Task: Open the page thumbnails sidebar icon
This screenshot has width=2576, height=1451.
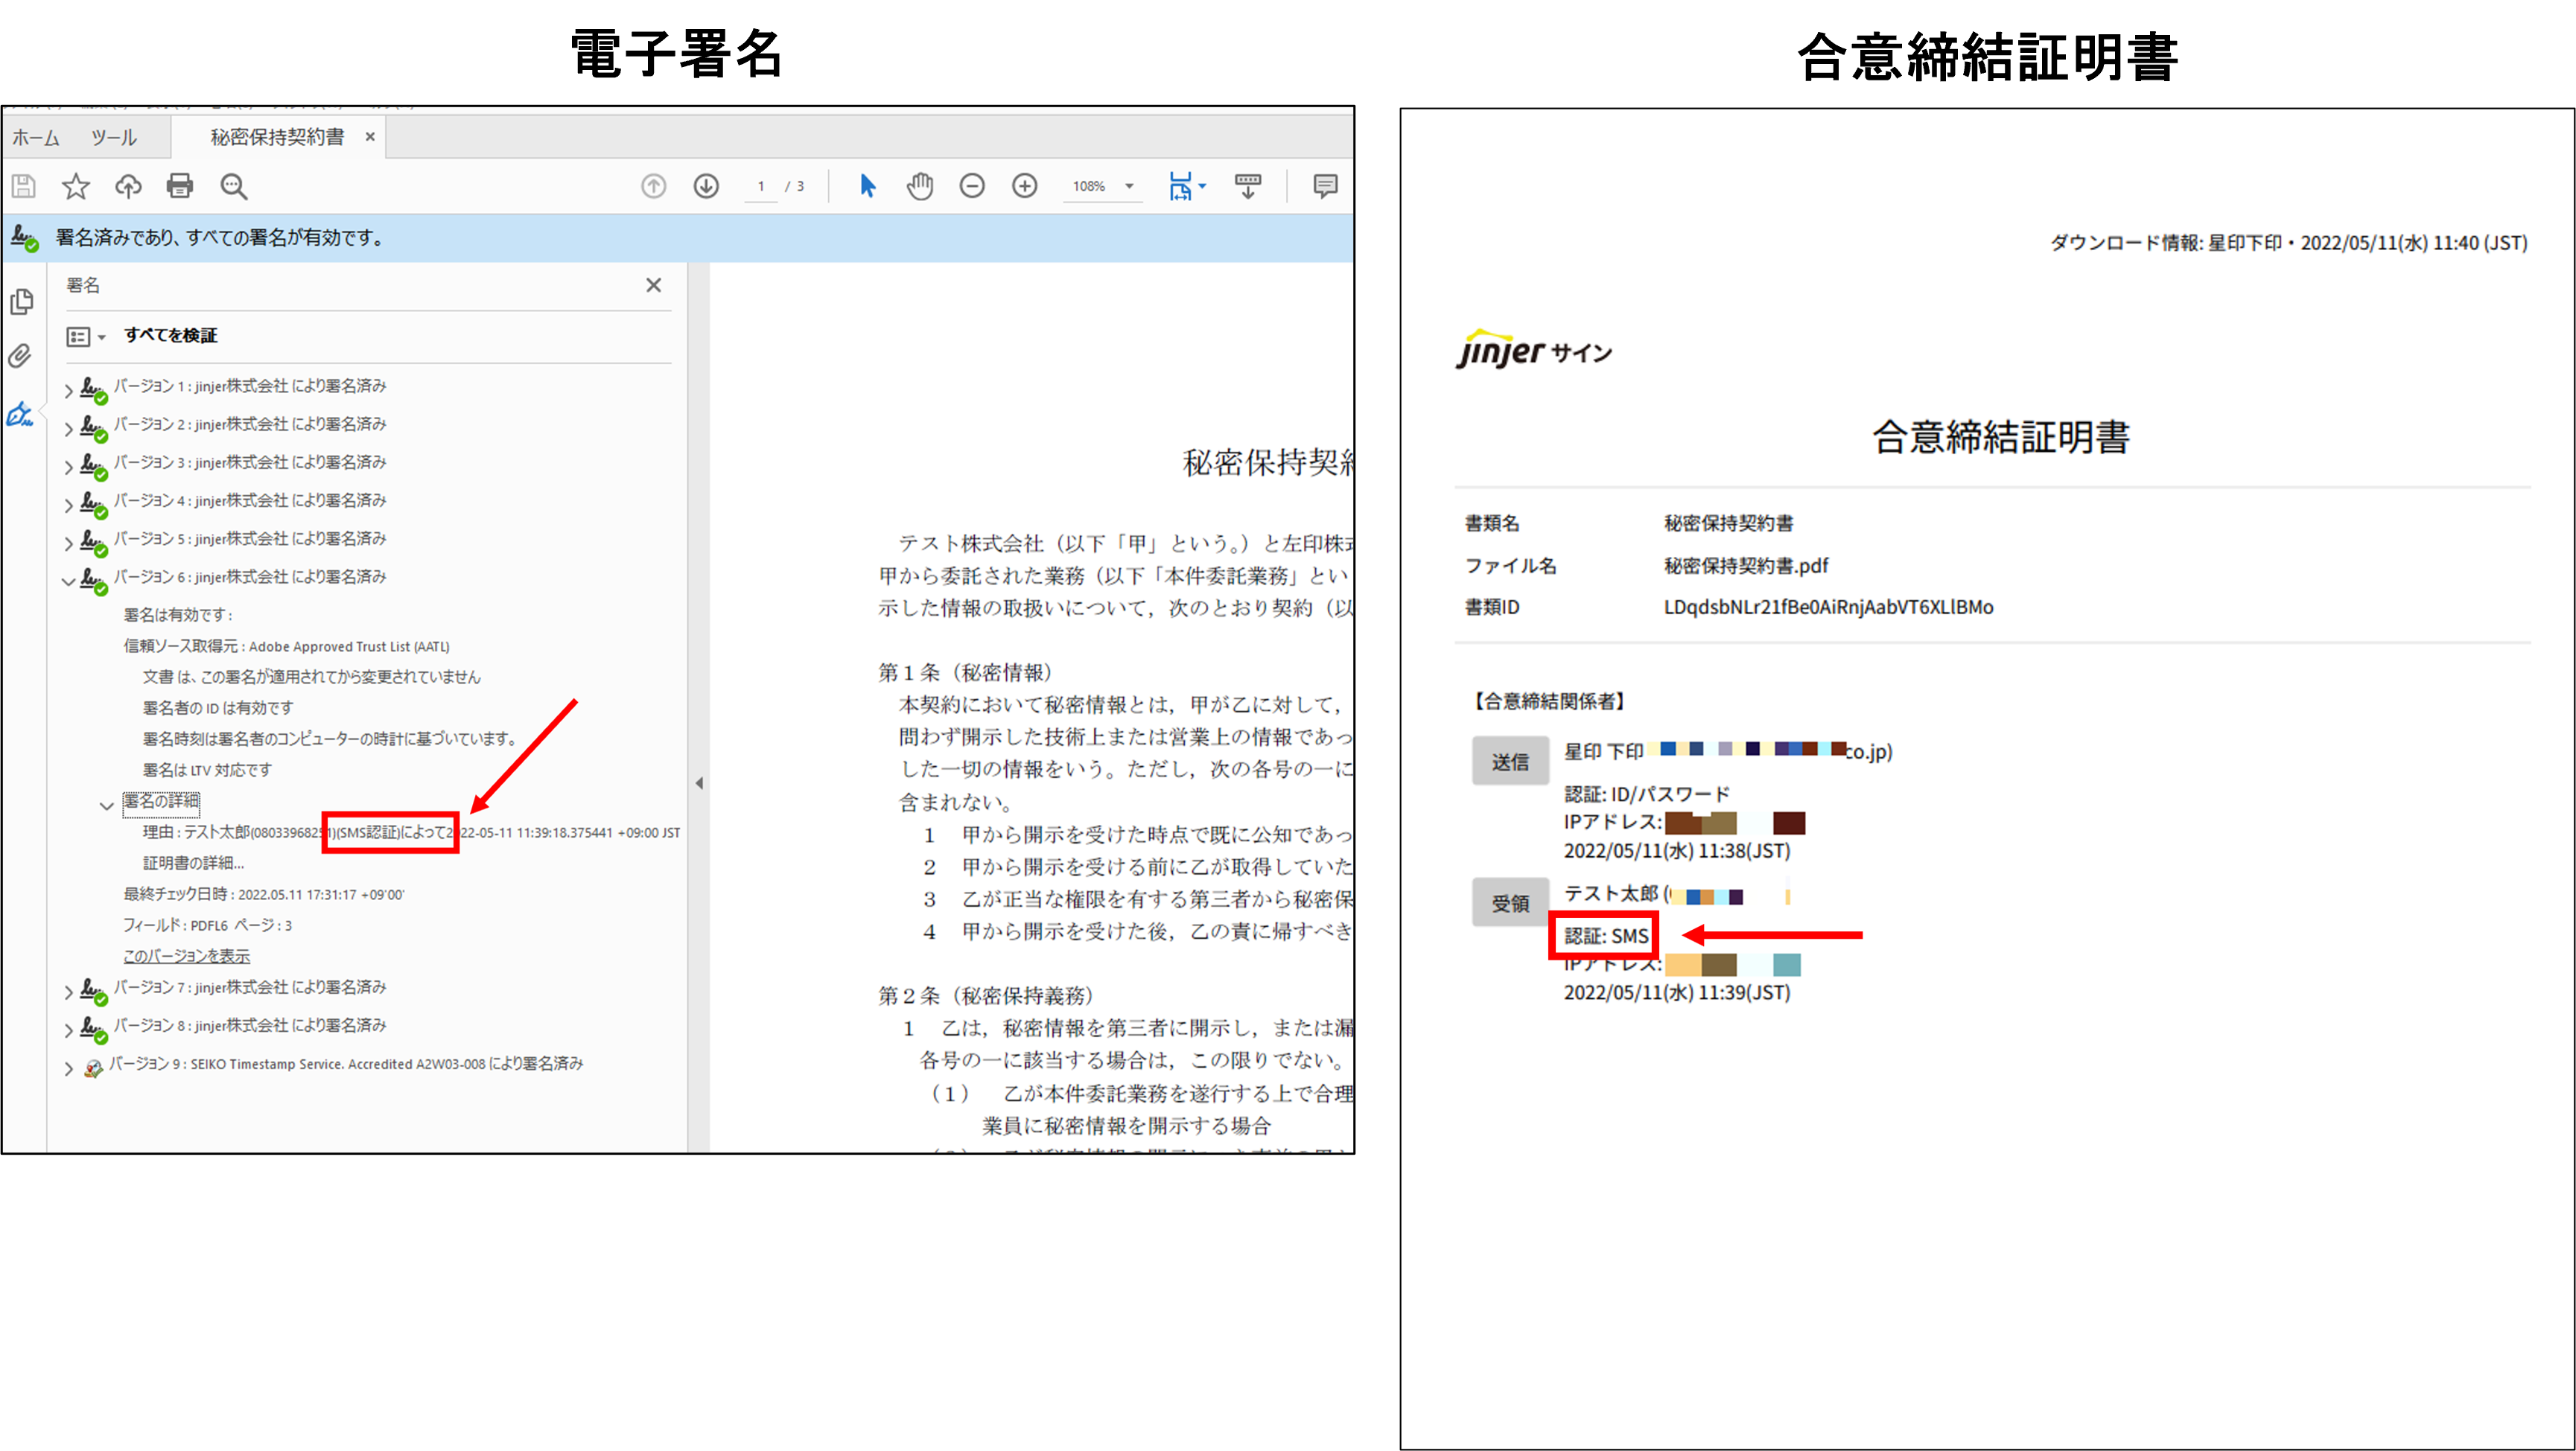Action: tap(22, 301)
